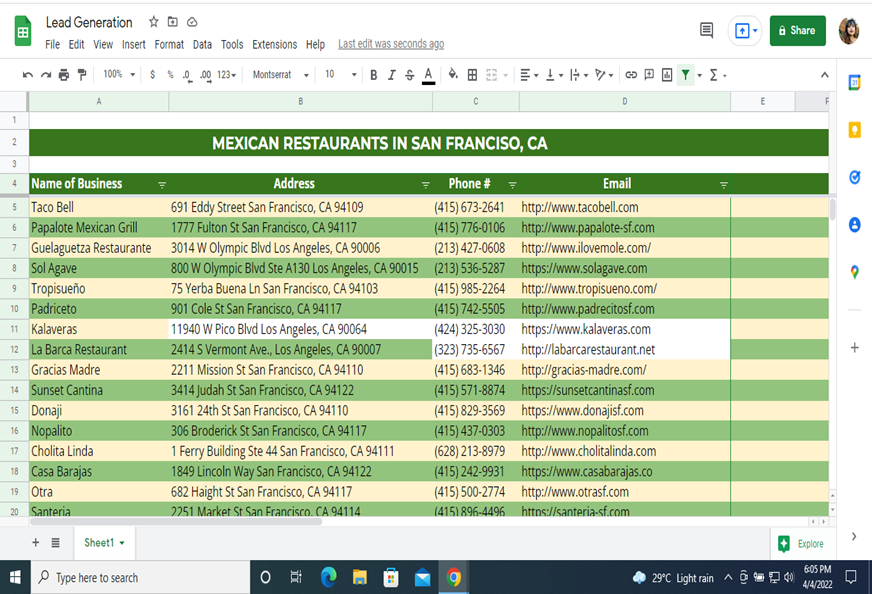872x594 pixels.
Task: Open the Montserrat font dropdown
Action: [279, 75]
